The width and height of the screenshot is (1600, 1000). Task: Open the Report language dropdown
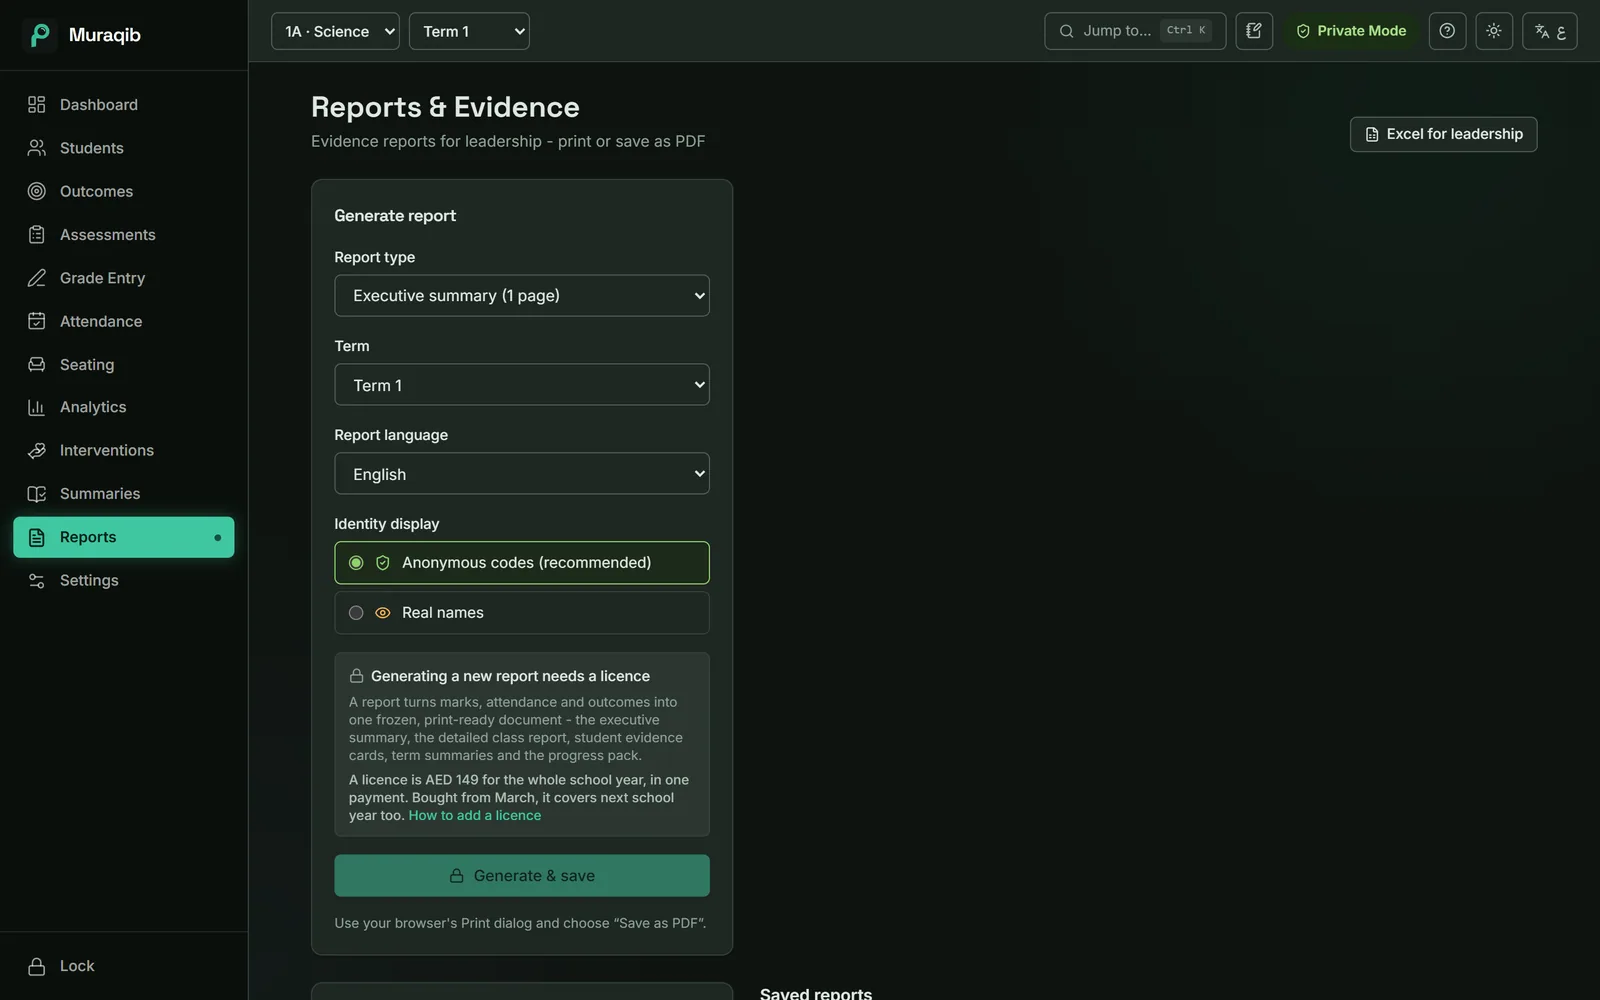(522, 474)
